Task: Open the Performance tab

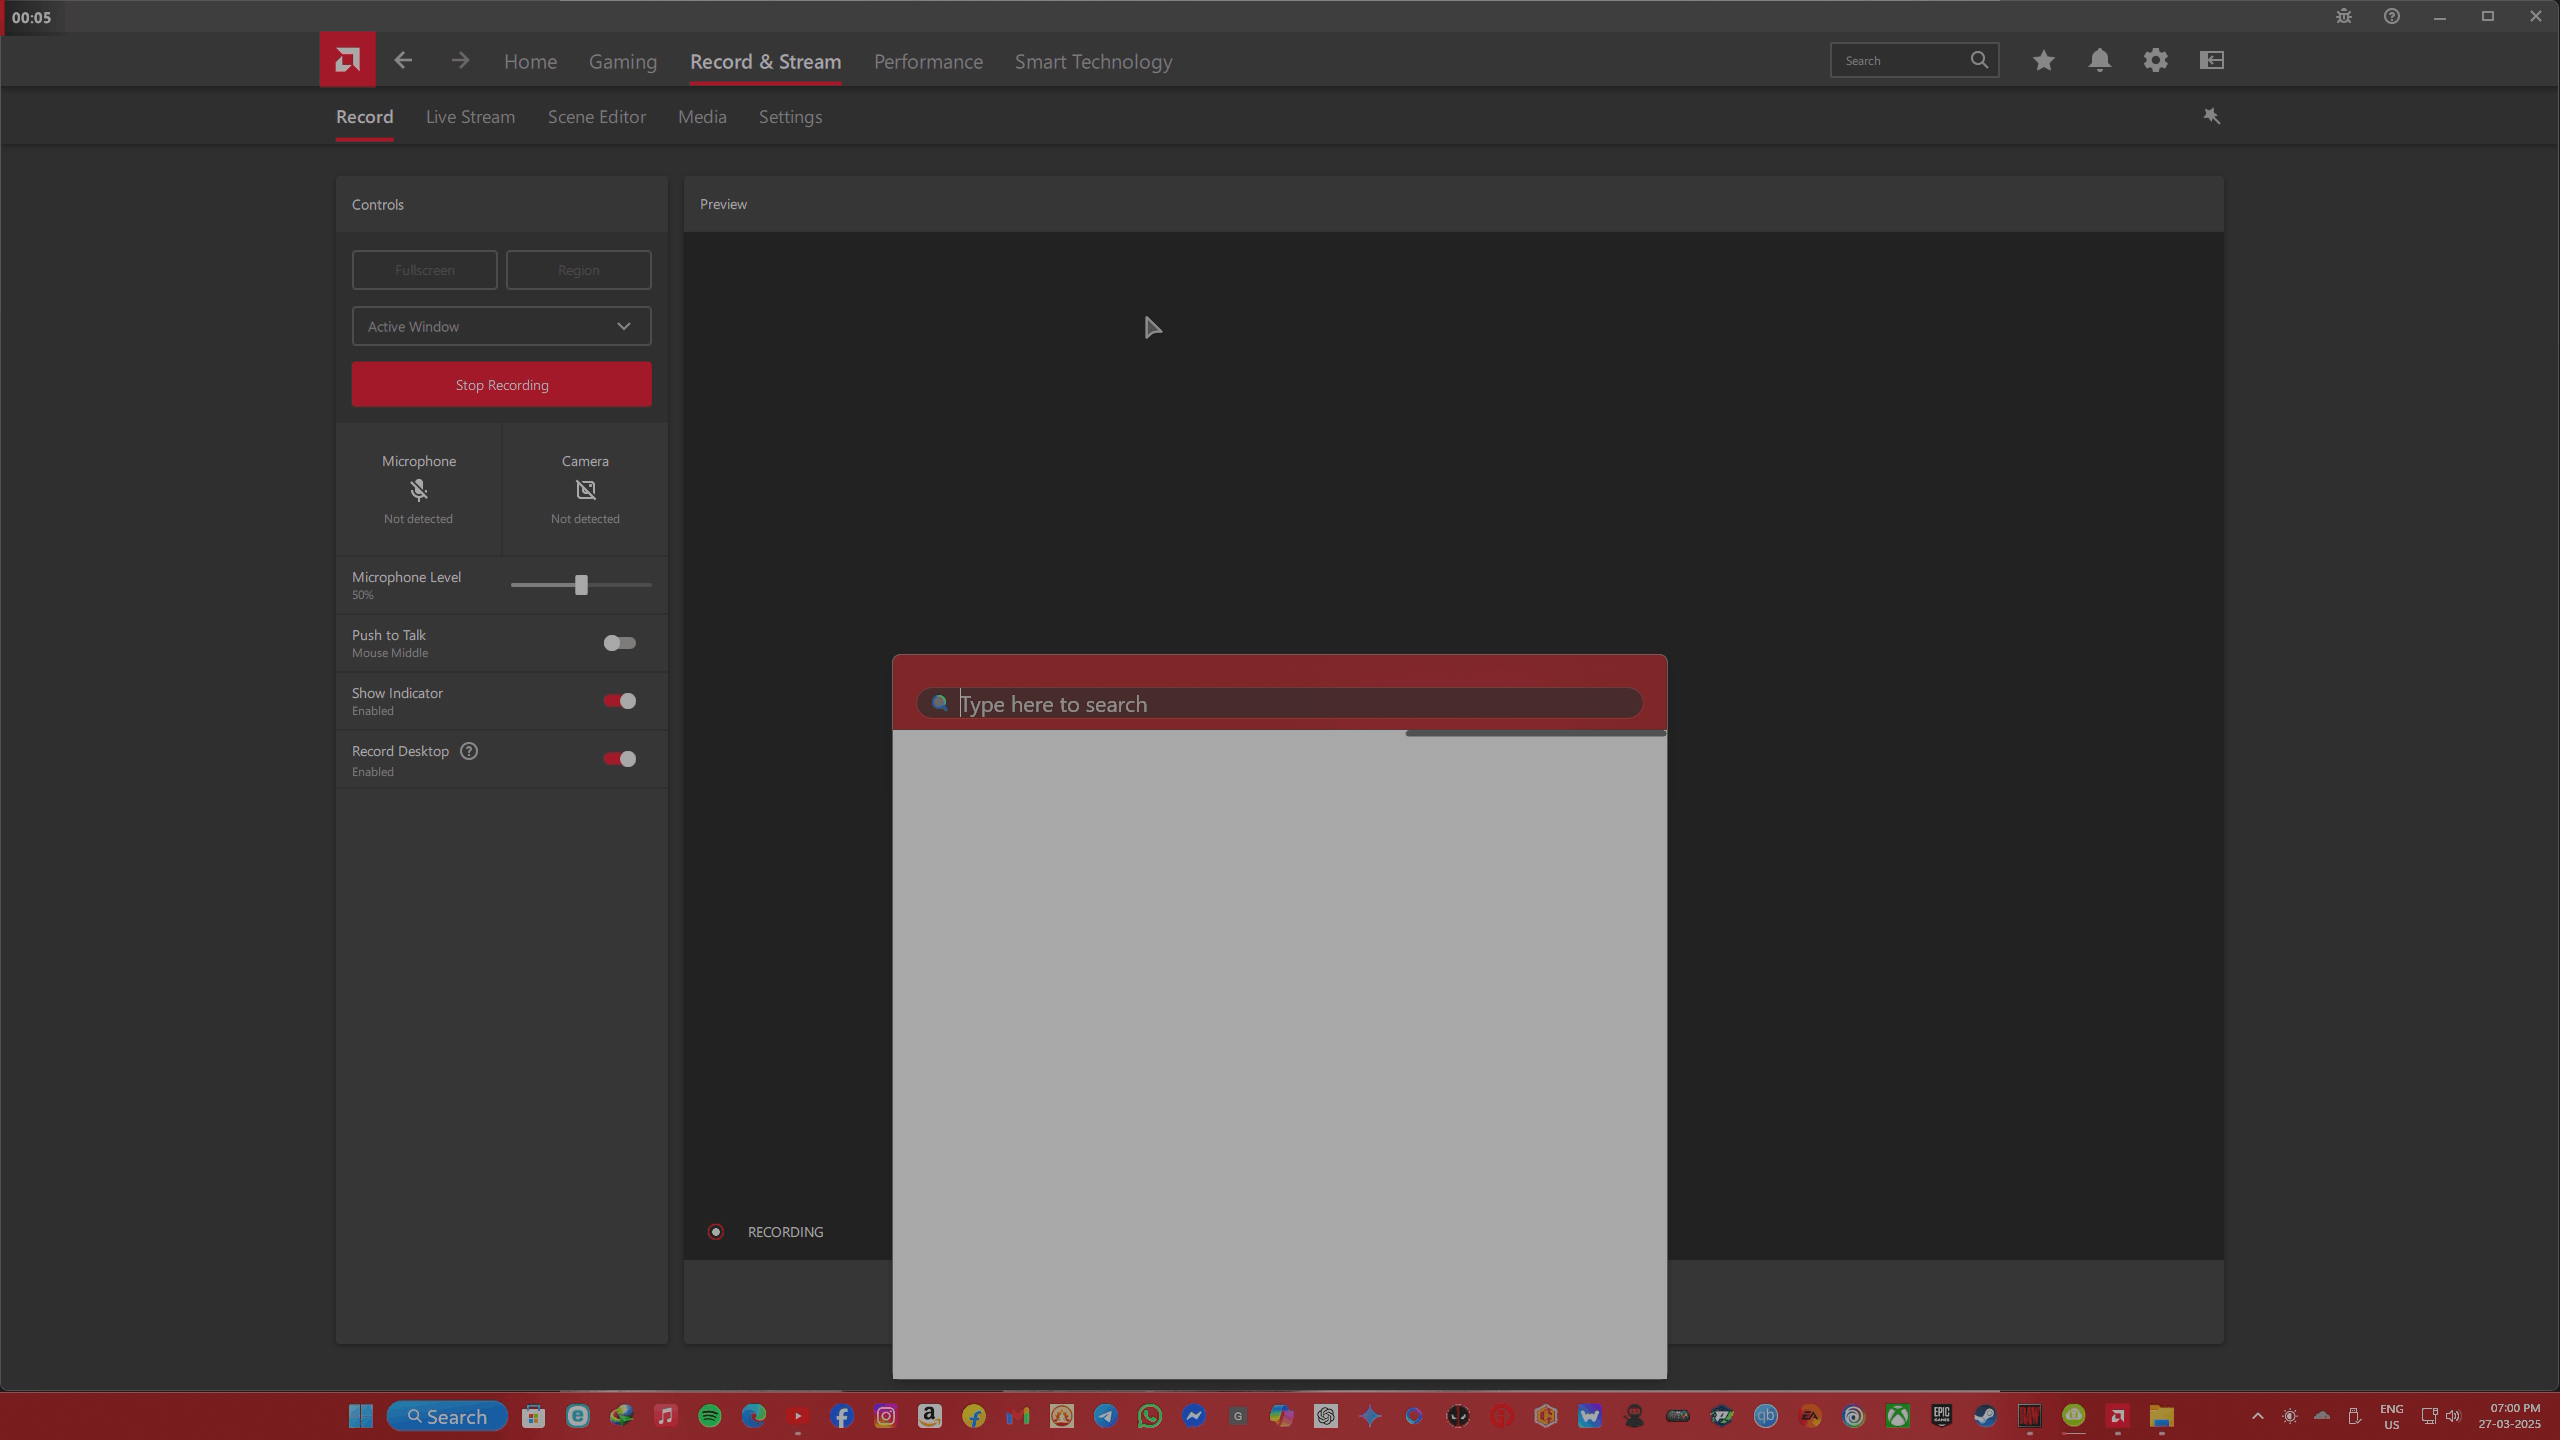Action: [x=928, y=61]
